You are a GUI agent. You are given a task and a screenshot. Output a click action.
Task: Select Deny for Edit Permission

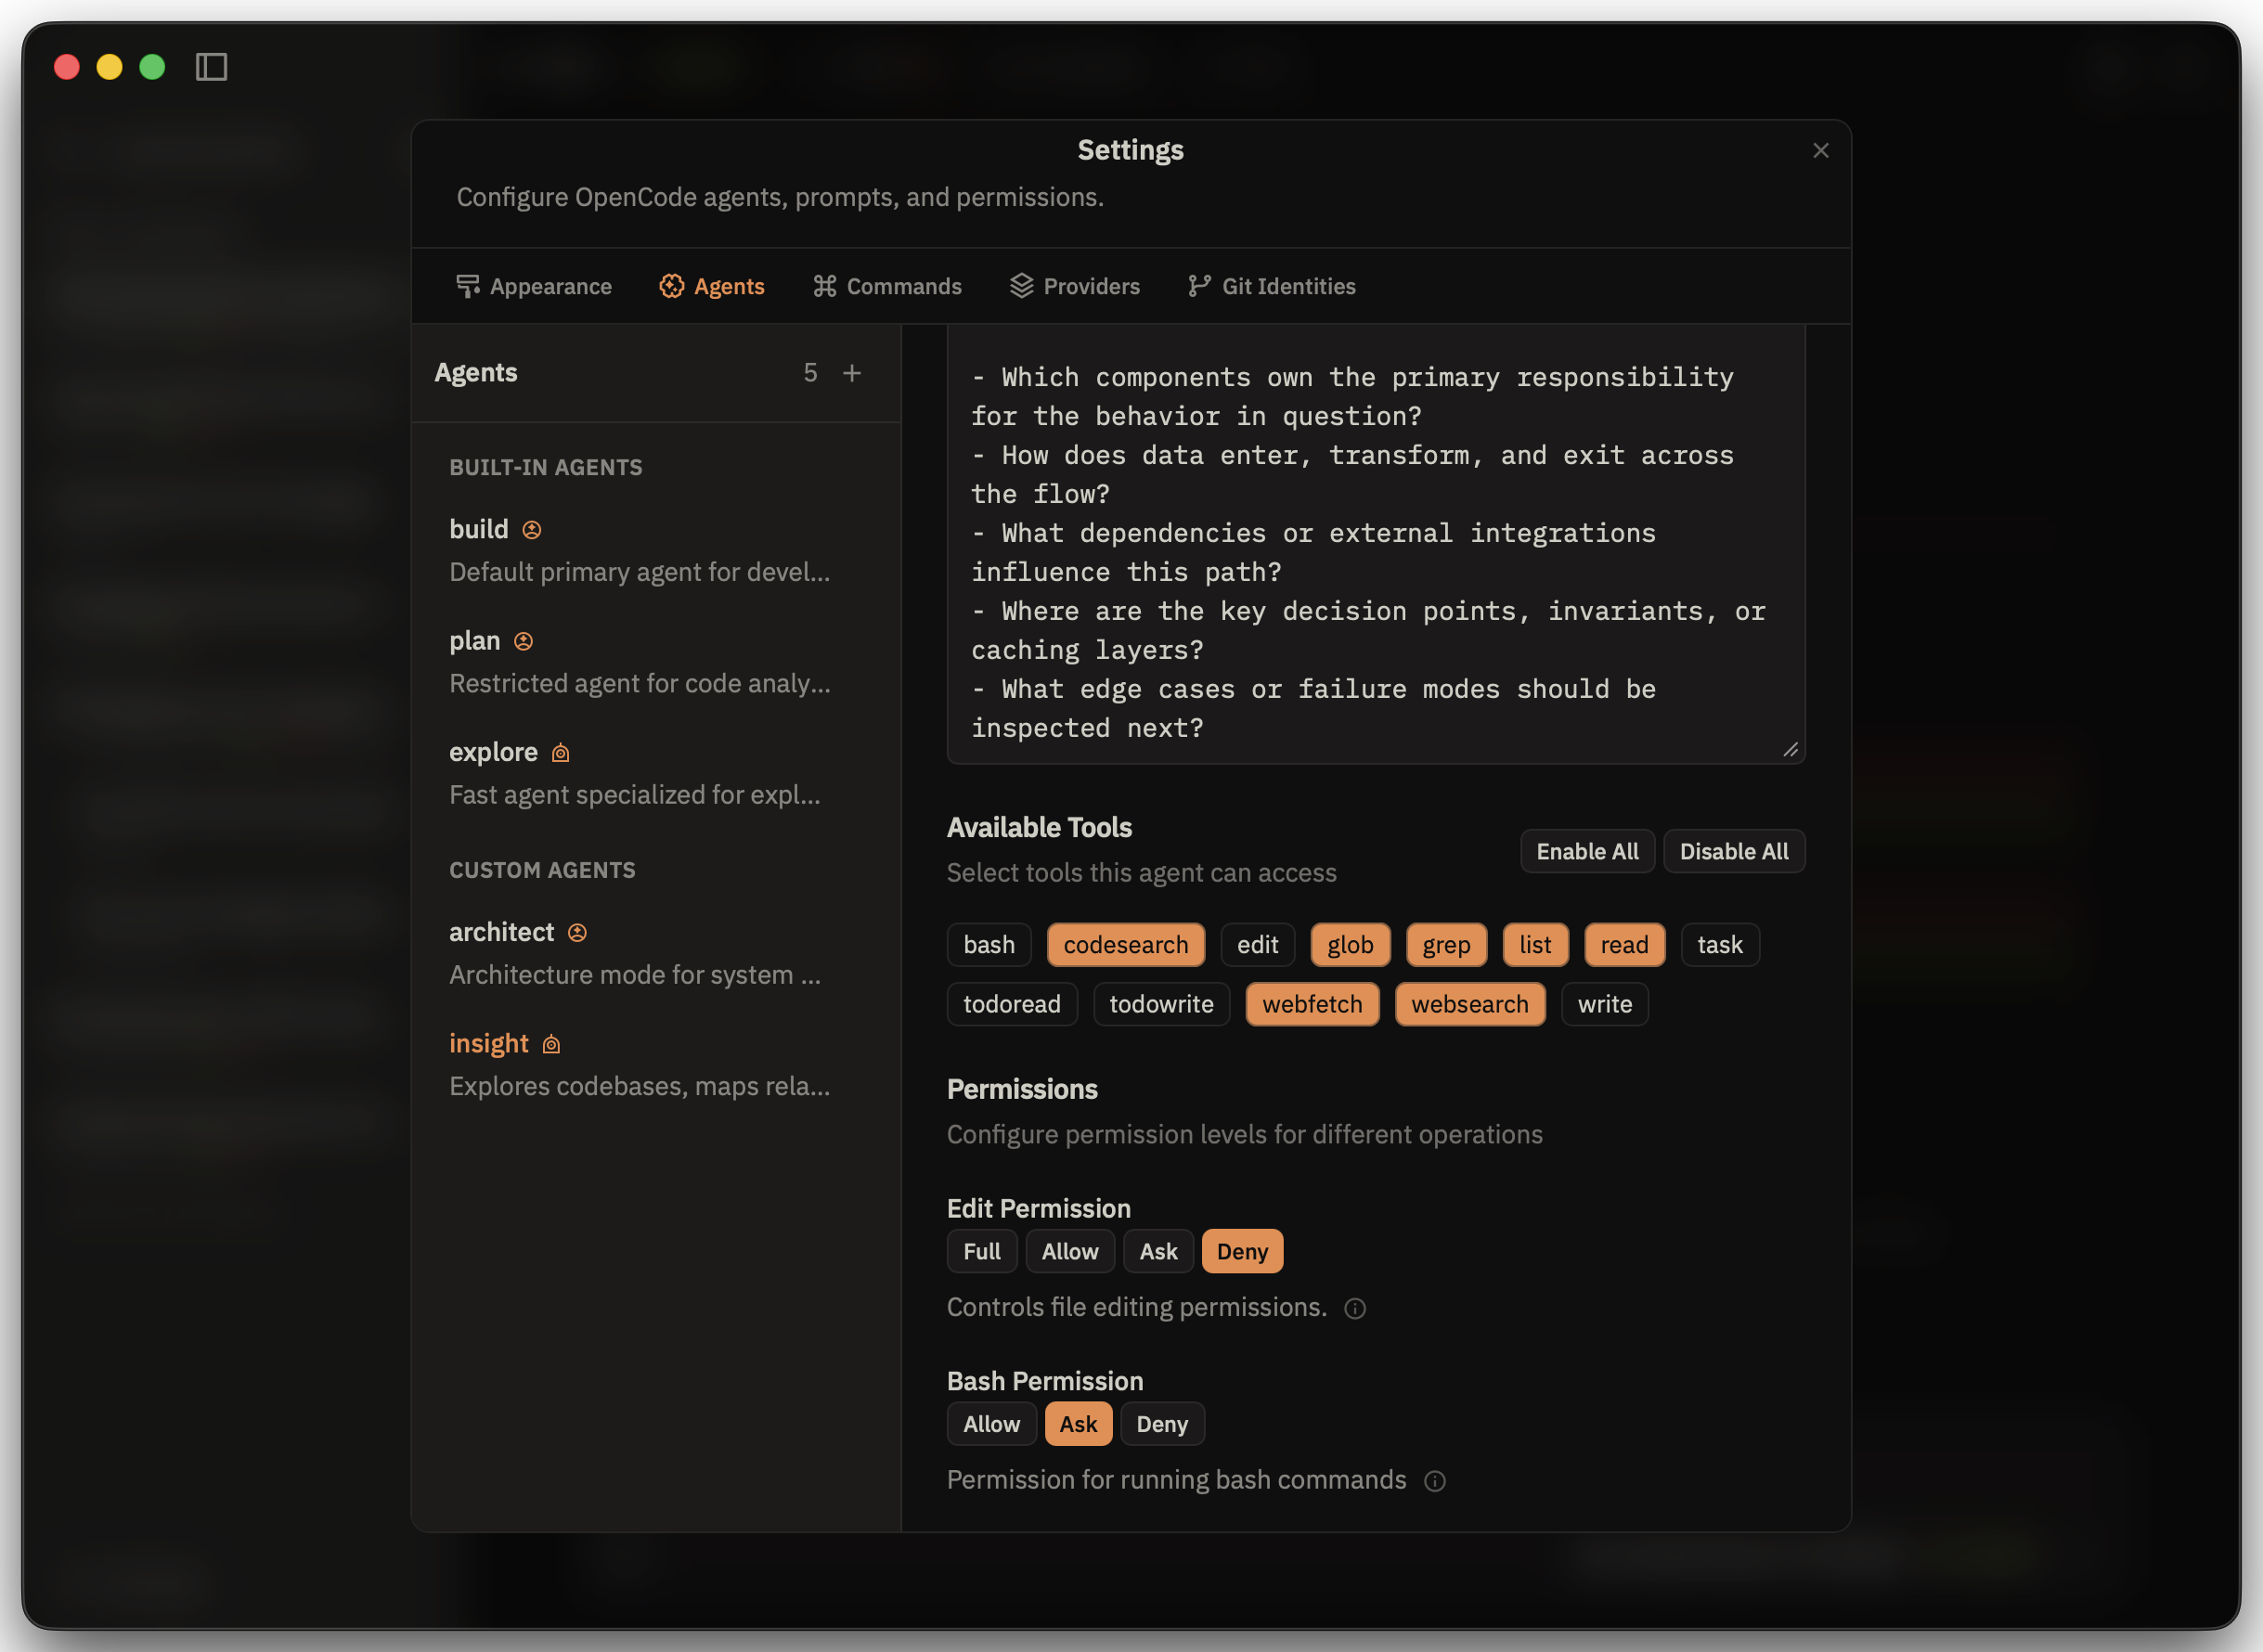click(1242, 1252)
